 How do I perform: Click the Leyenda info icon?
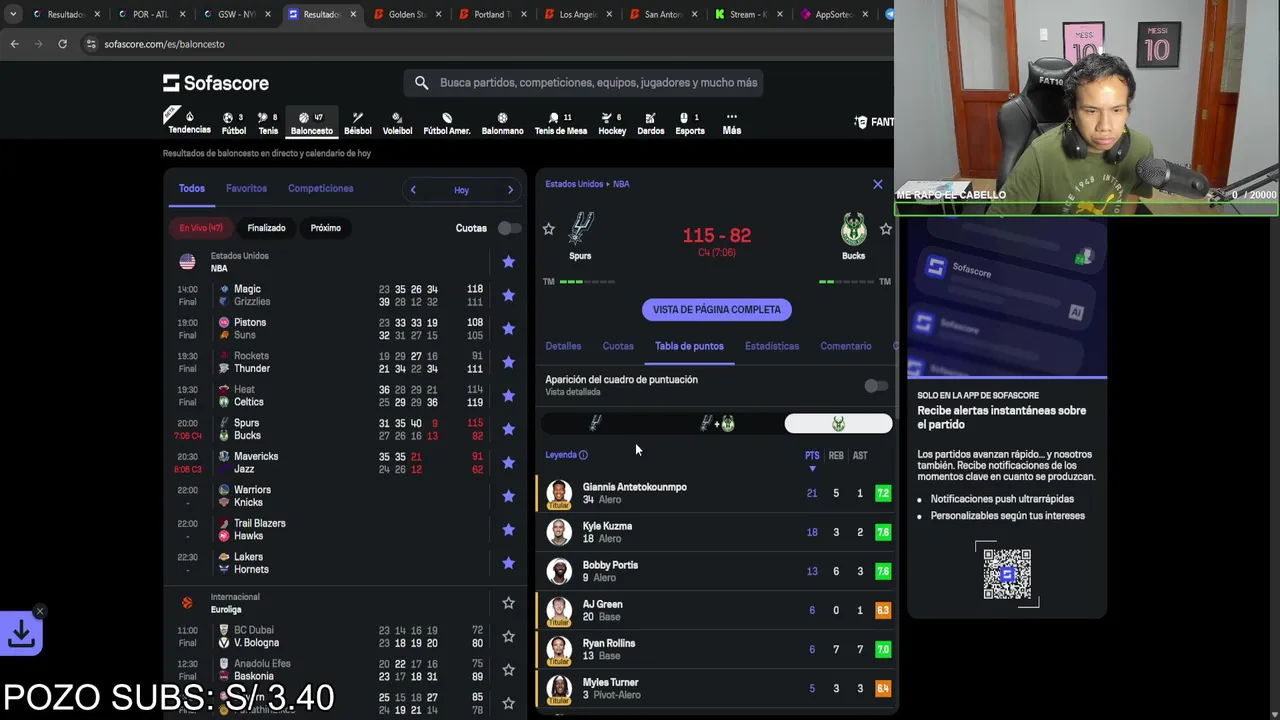(x=583, y=455)
